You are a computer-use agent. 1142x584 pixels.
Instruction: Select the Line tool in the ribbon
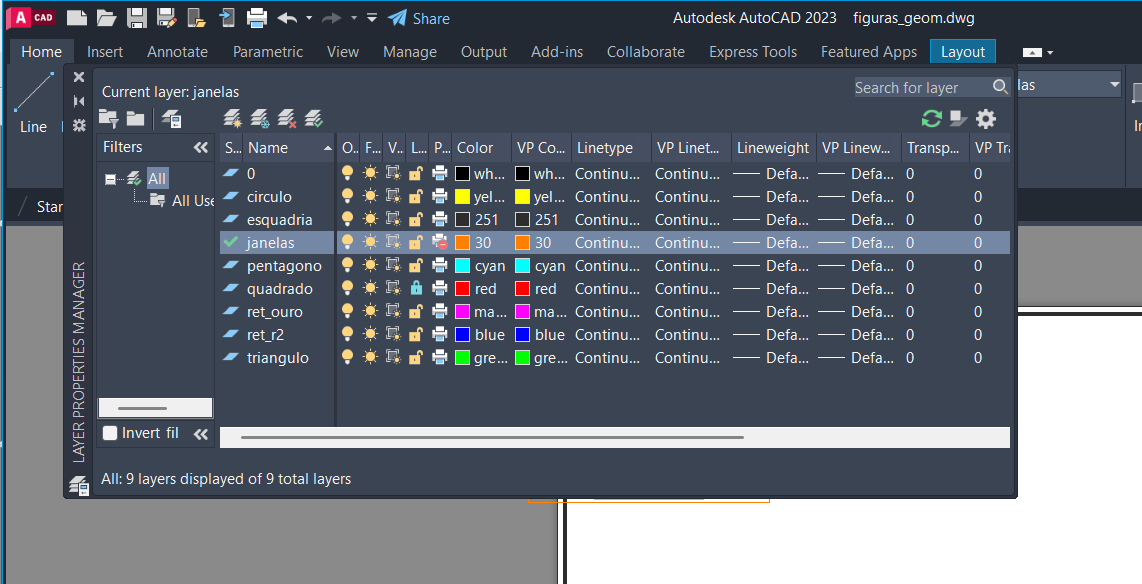pyautogui.click(x=34, y=102)
